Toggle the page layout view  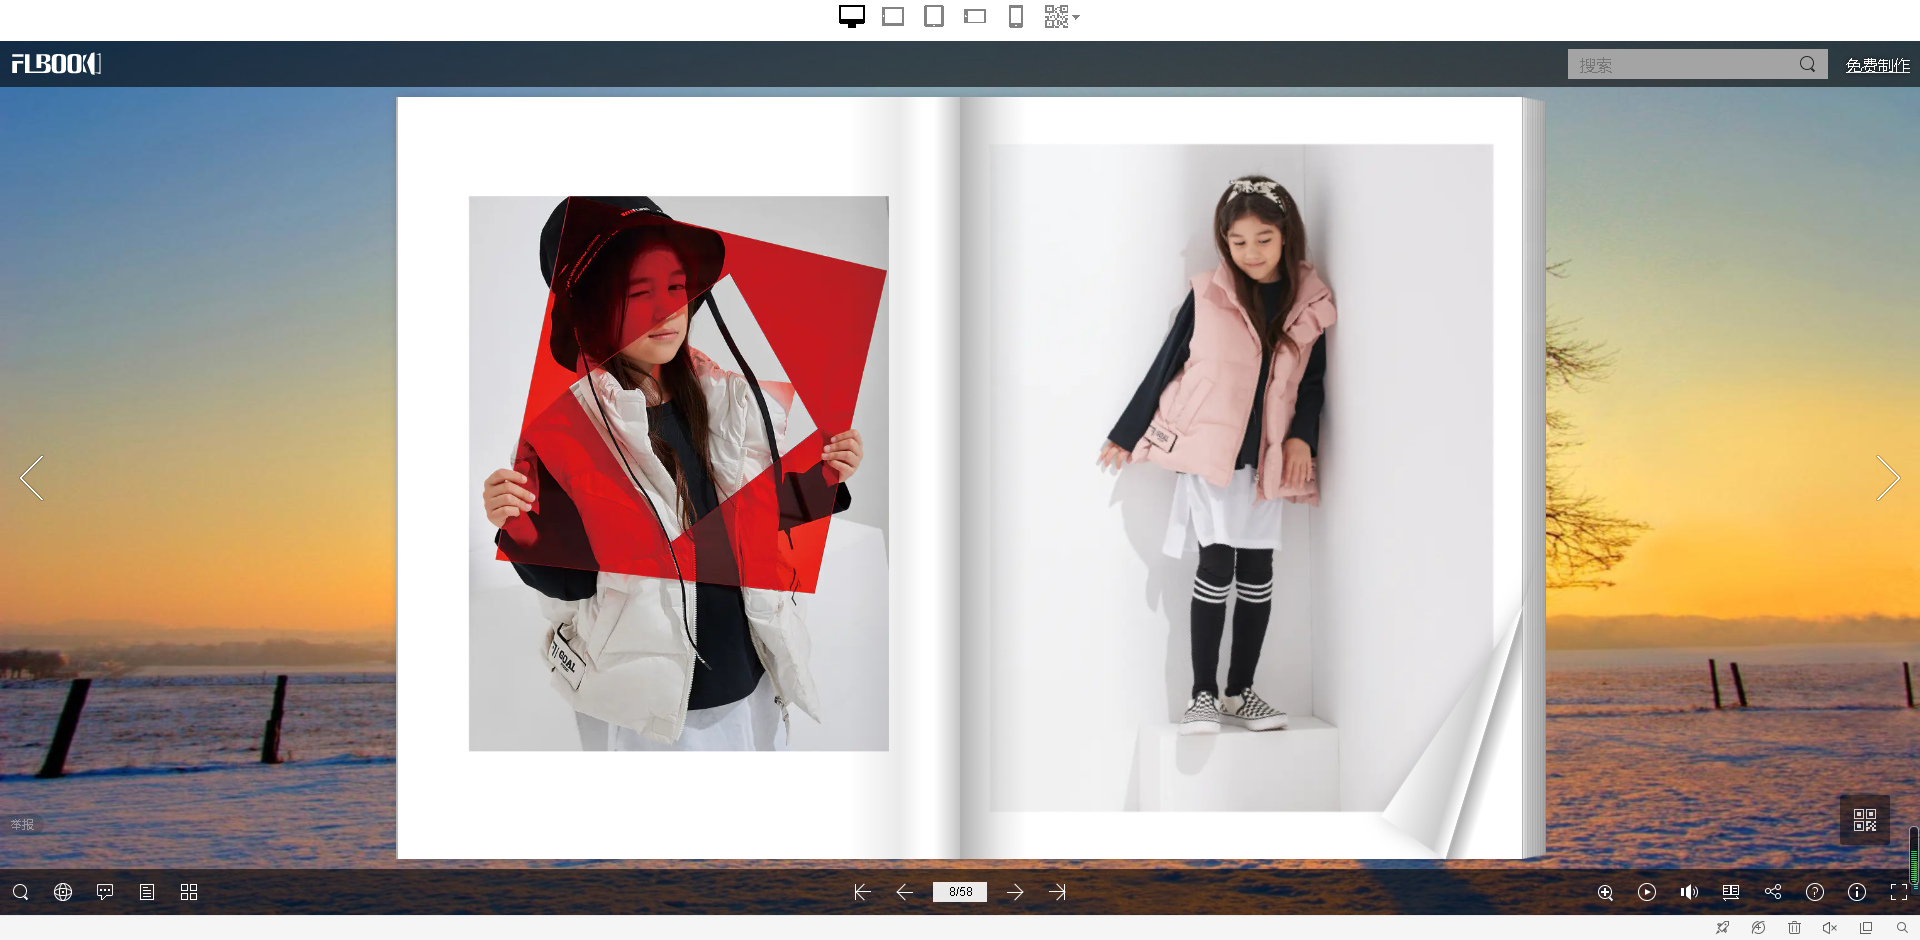[1731, 892]
